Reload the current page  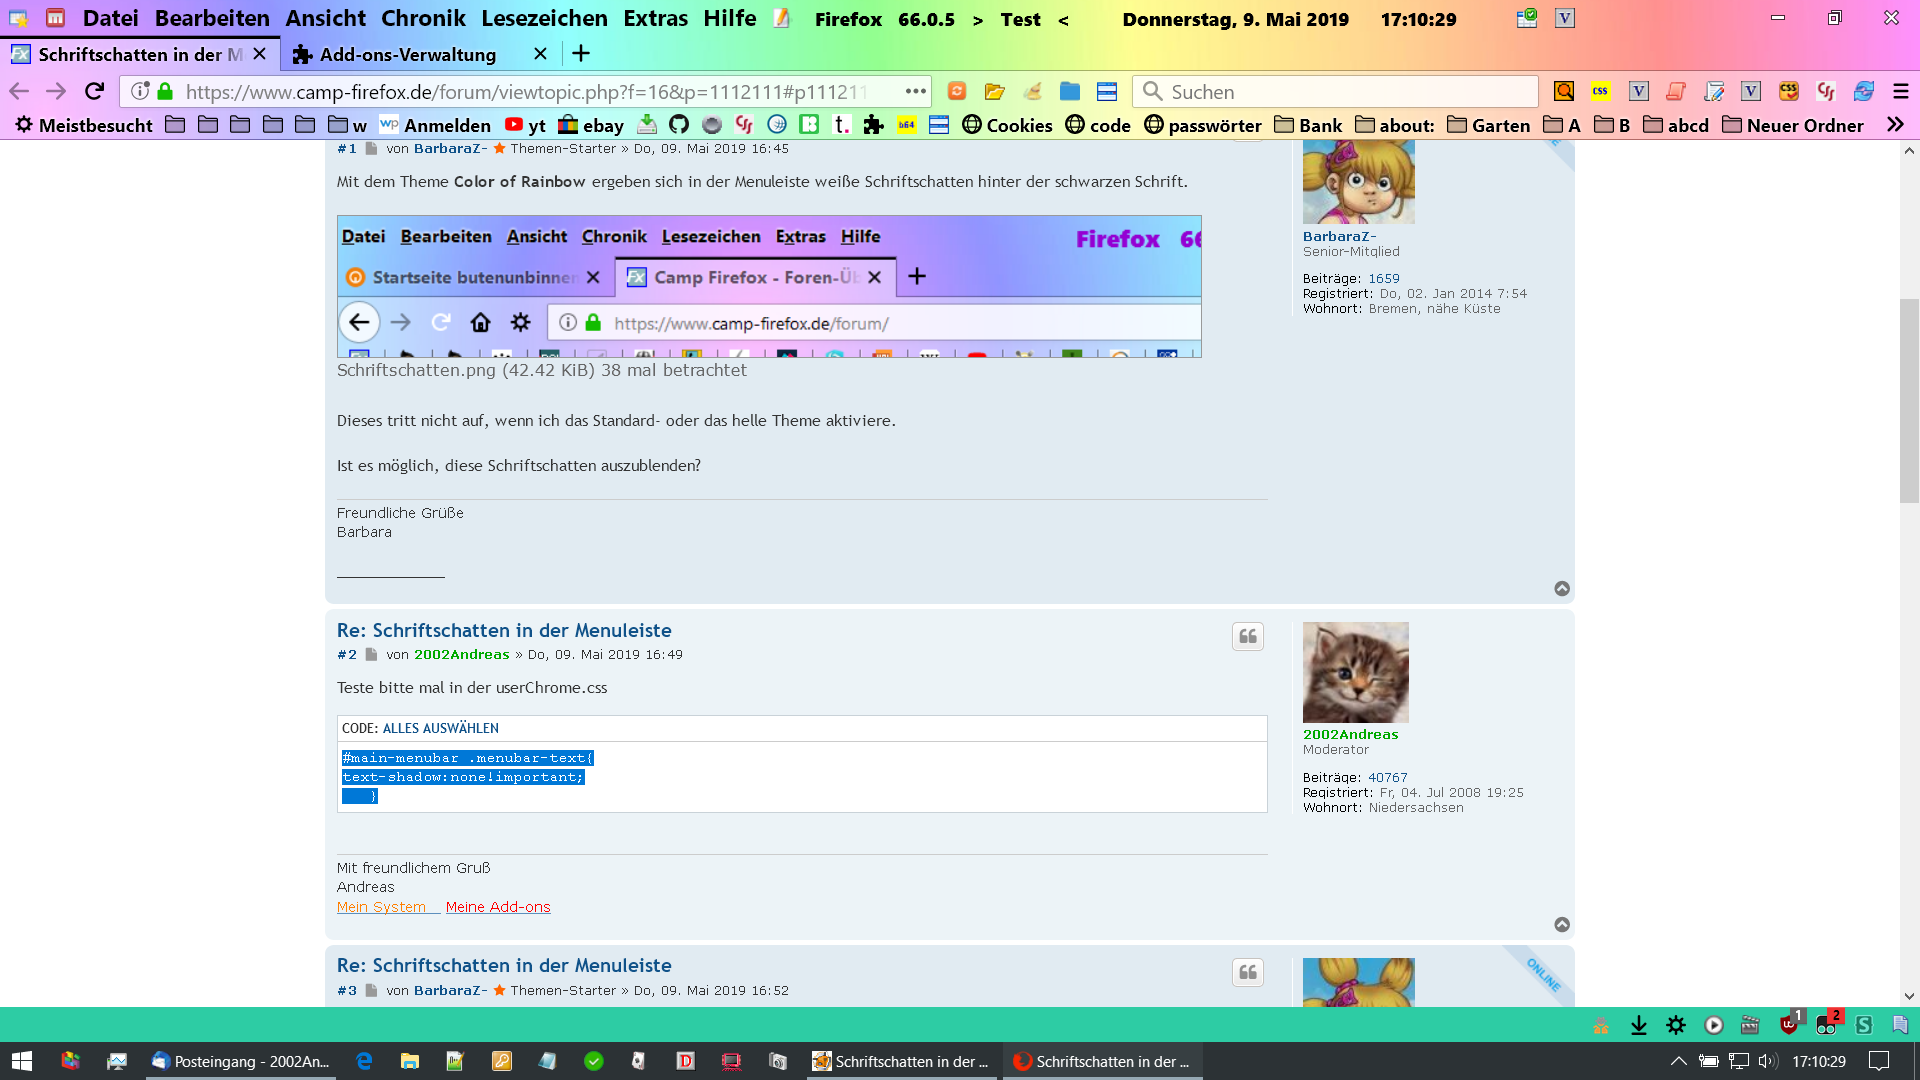(x=94, y=91)
